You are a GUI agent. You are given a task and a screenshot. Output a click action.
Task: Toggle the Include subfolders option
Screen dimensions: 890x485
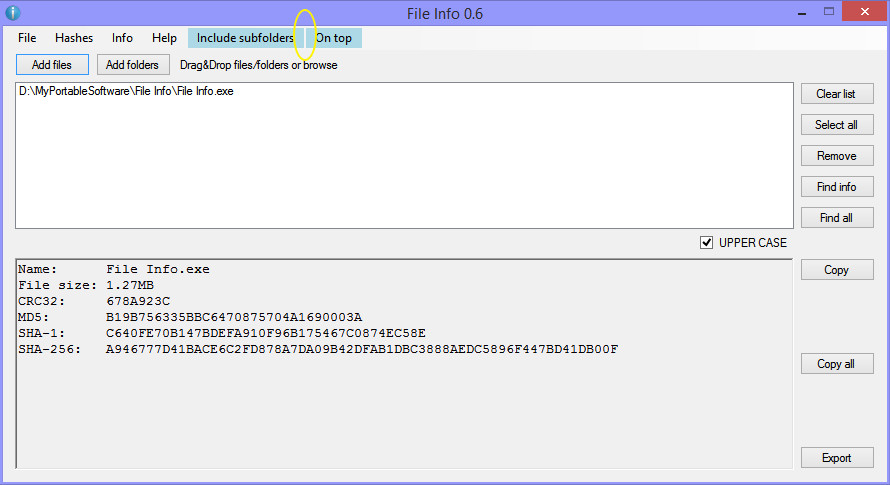click(x=245, y=38)
